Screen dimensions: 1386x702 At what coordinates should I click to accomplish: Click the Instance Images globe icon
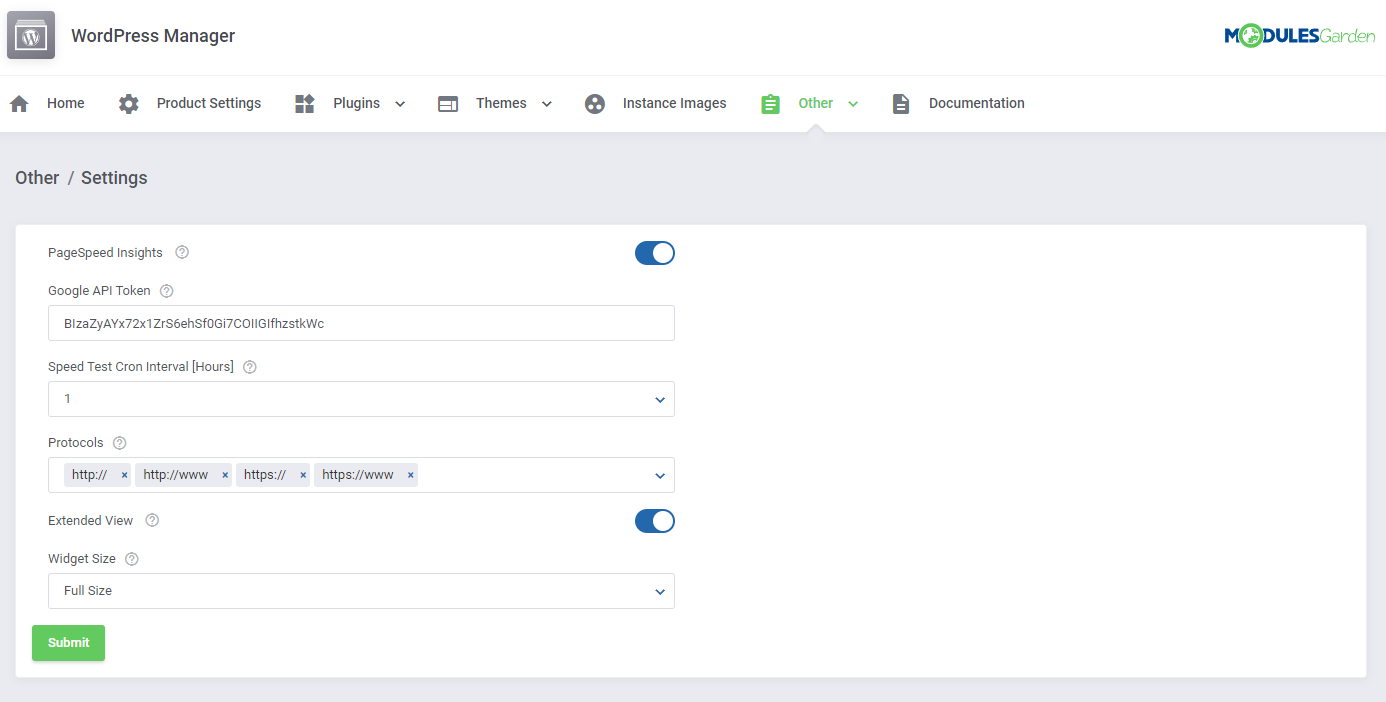point(595,103)
